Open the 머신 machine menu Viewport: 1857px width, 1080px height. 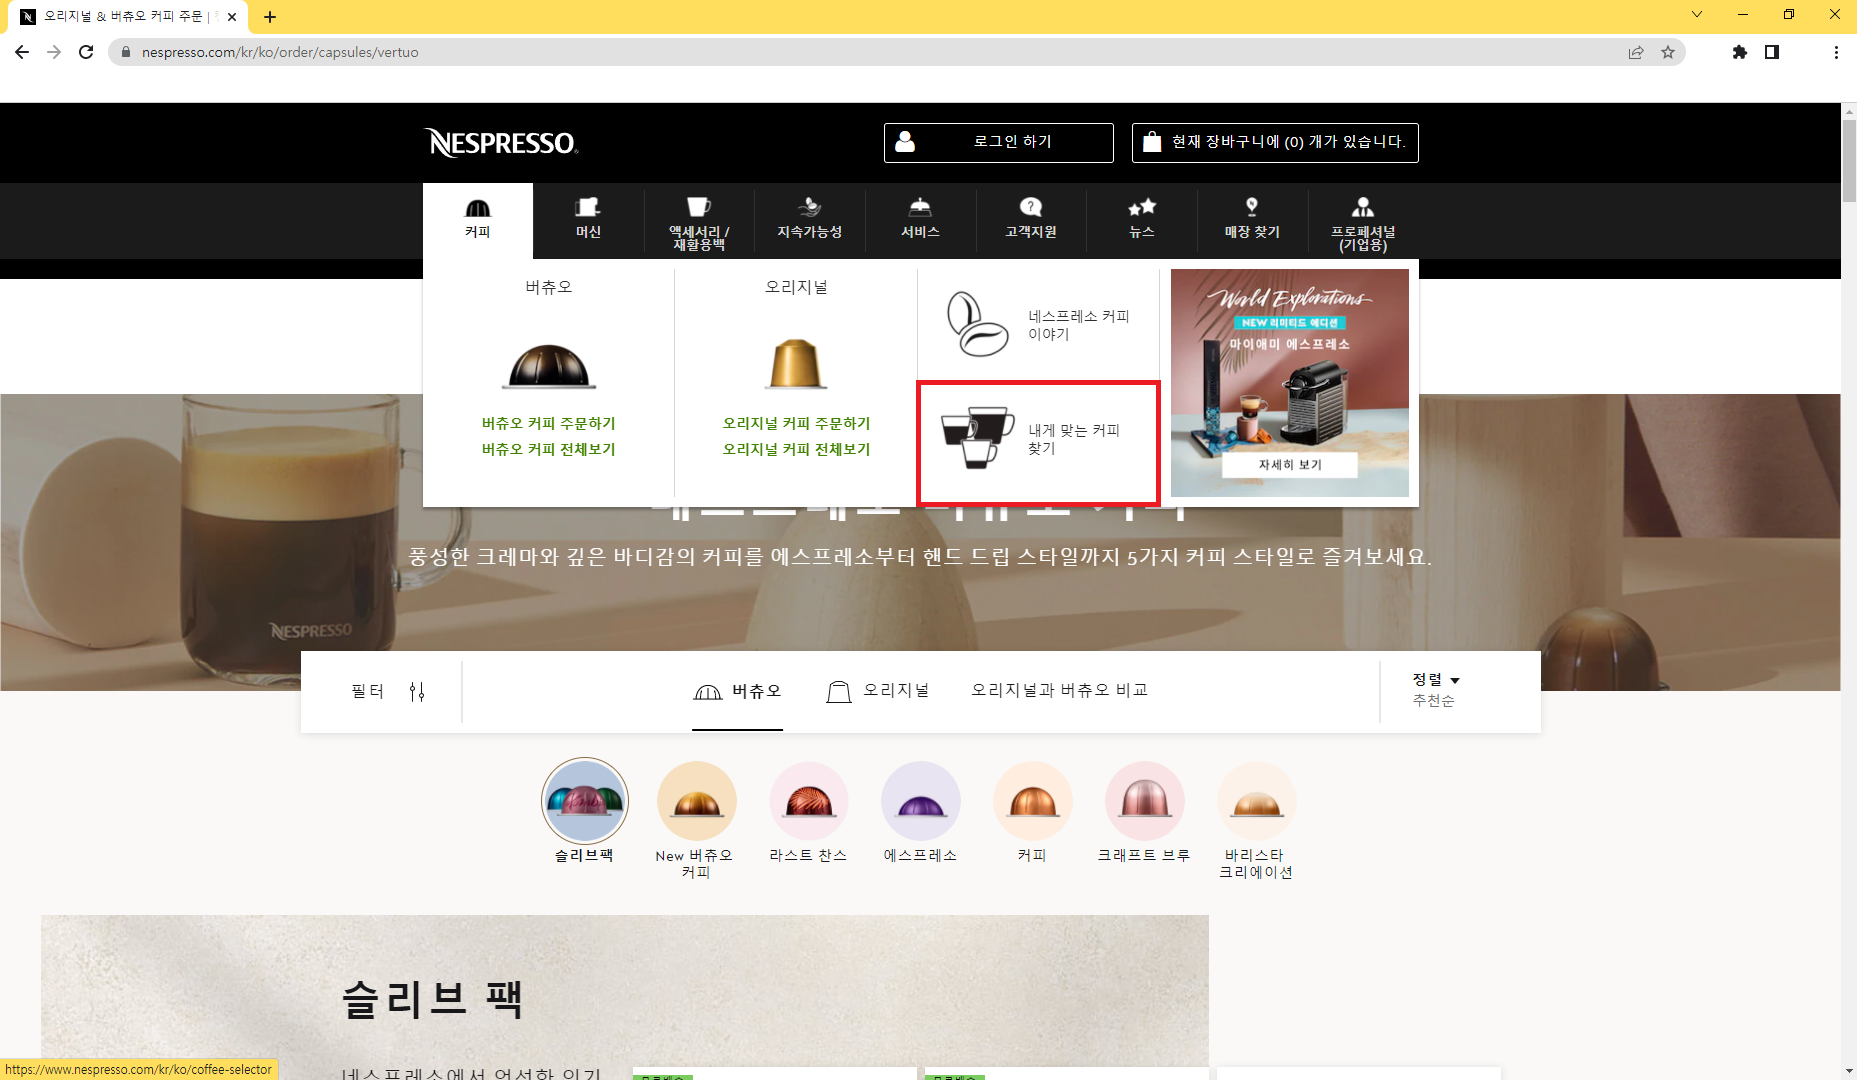tap(588, 219)
